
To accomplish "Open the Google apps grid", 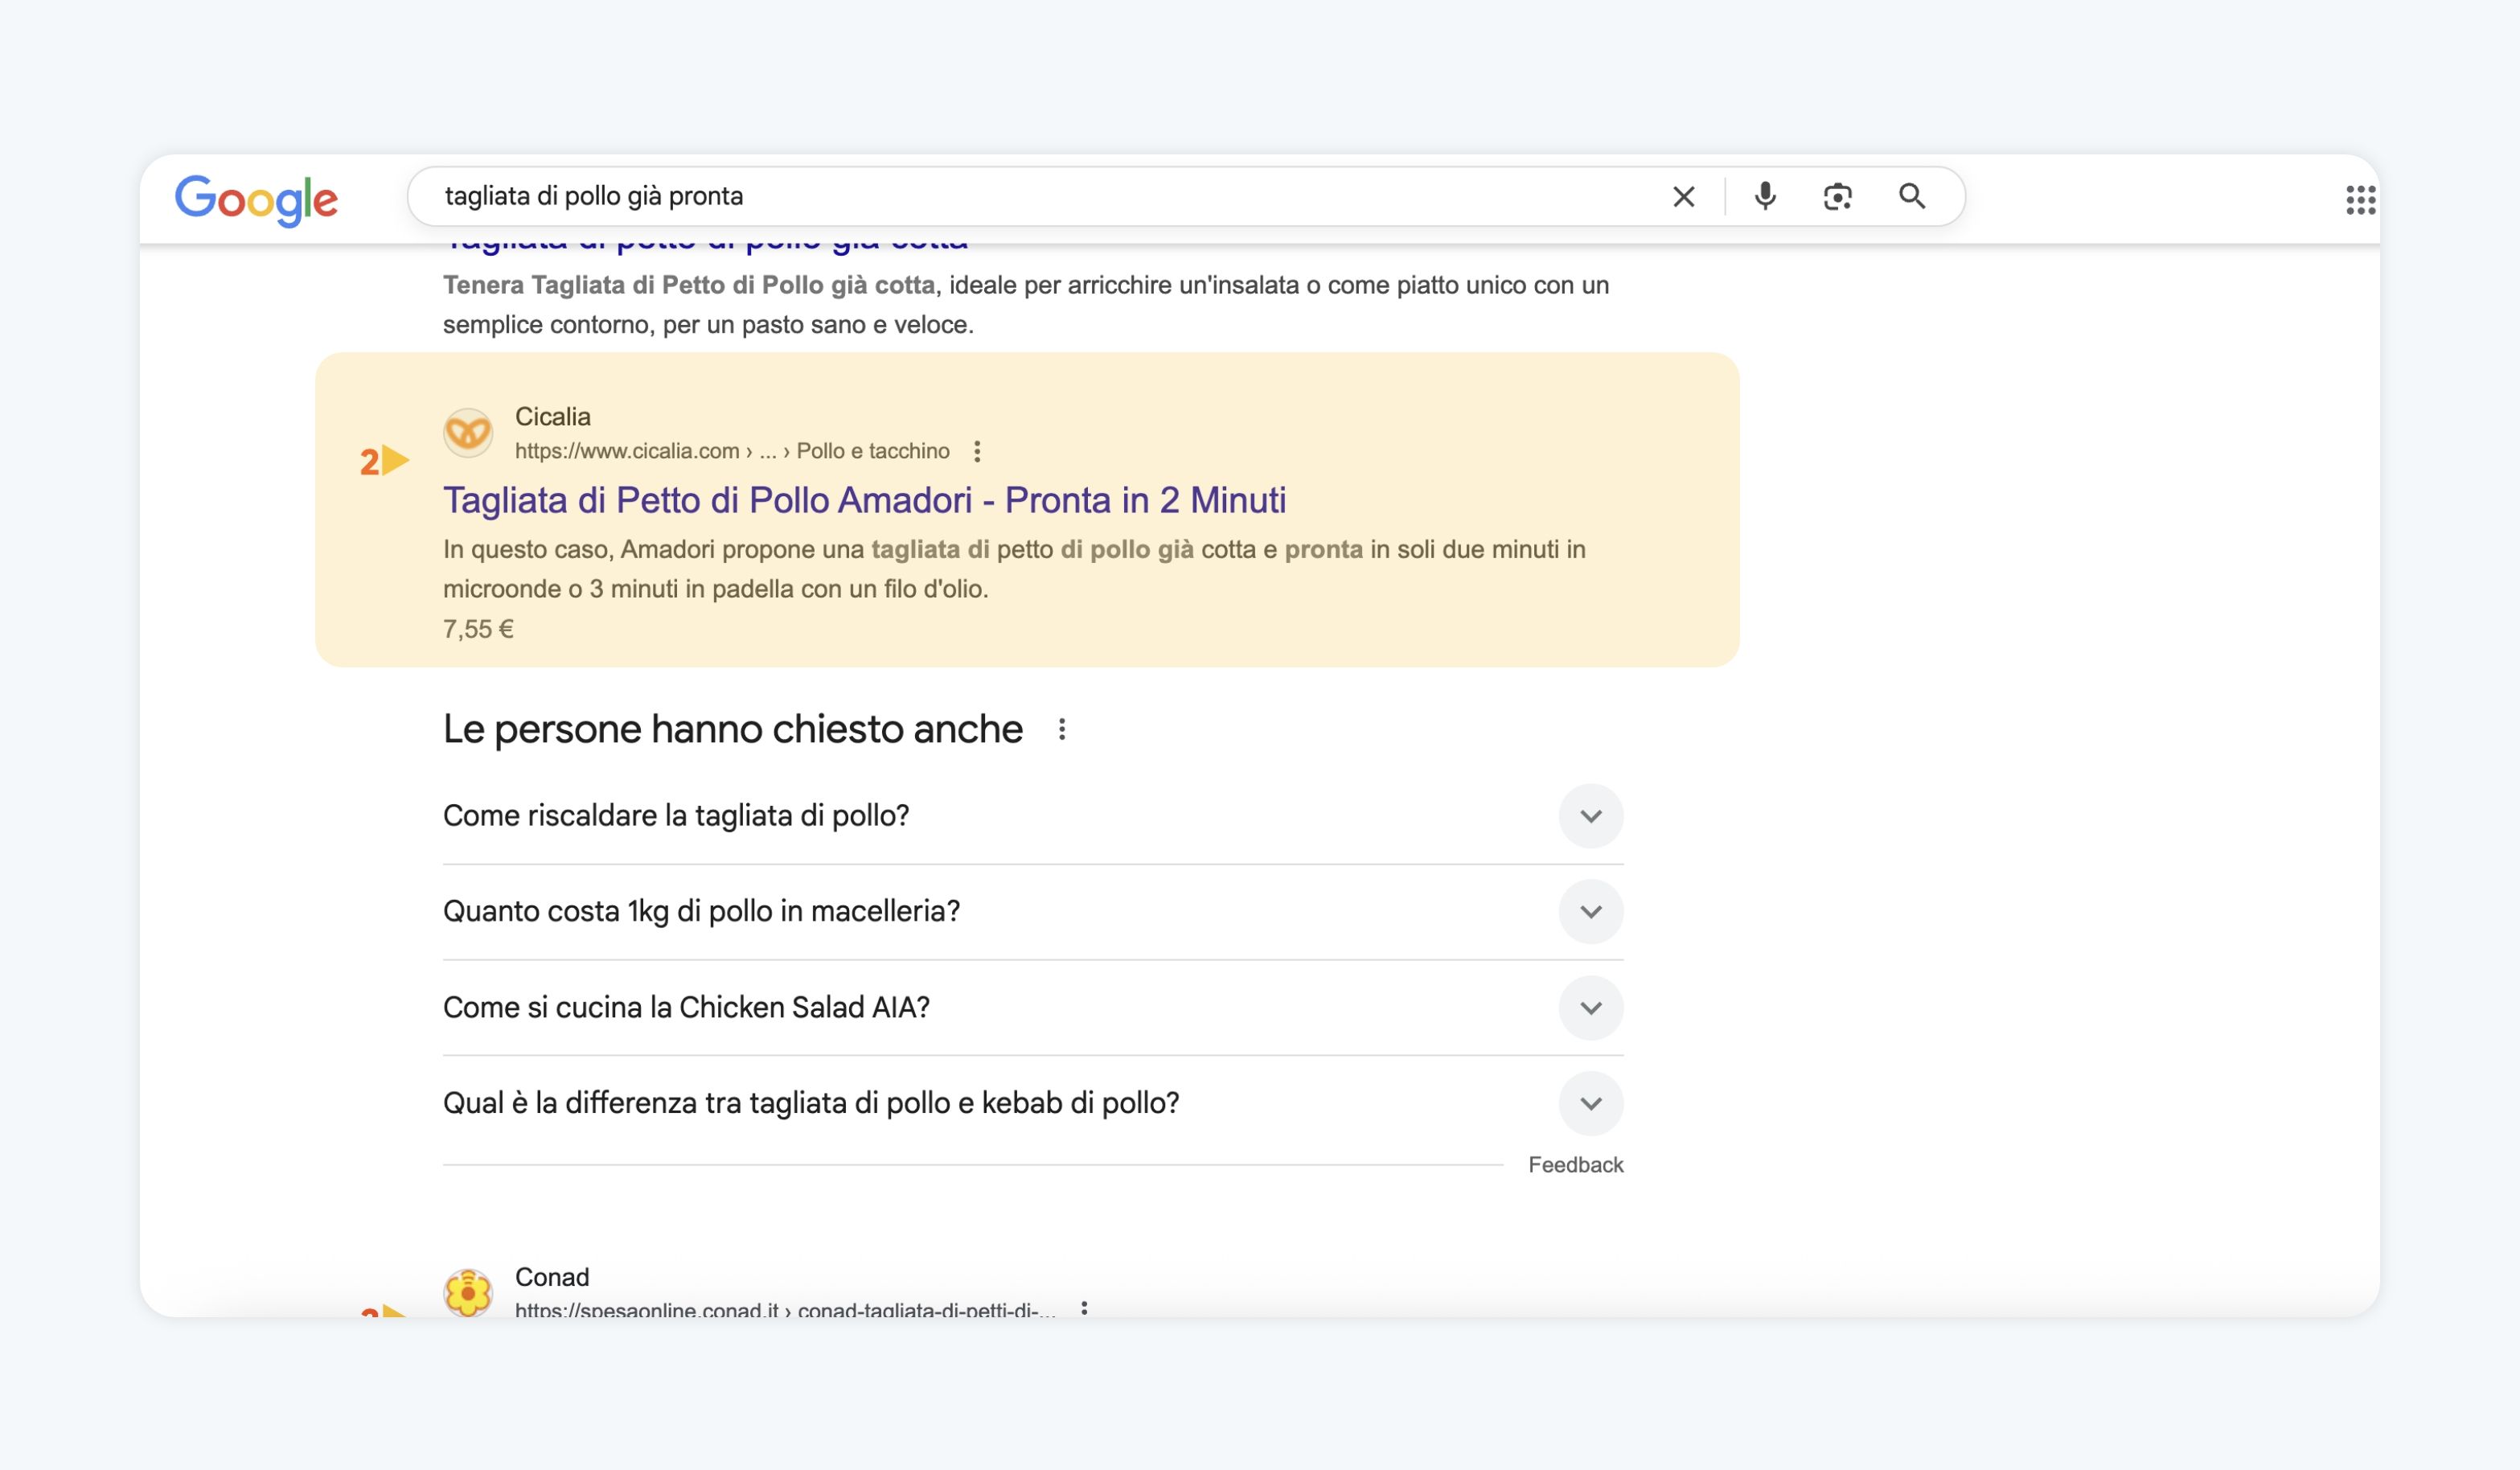I will tap(2360, 200).
